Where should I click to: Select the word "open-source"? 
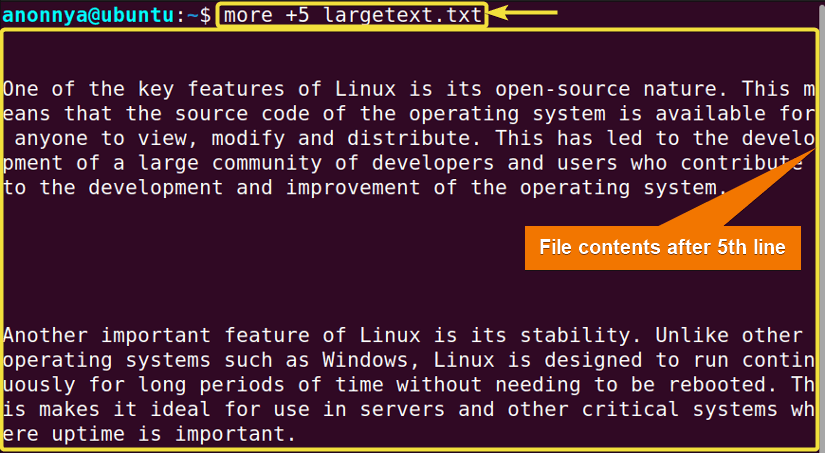[x=562, y=89]
